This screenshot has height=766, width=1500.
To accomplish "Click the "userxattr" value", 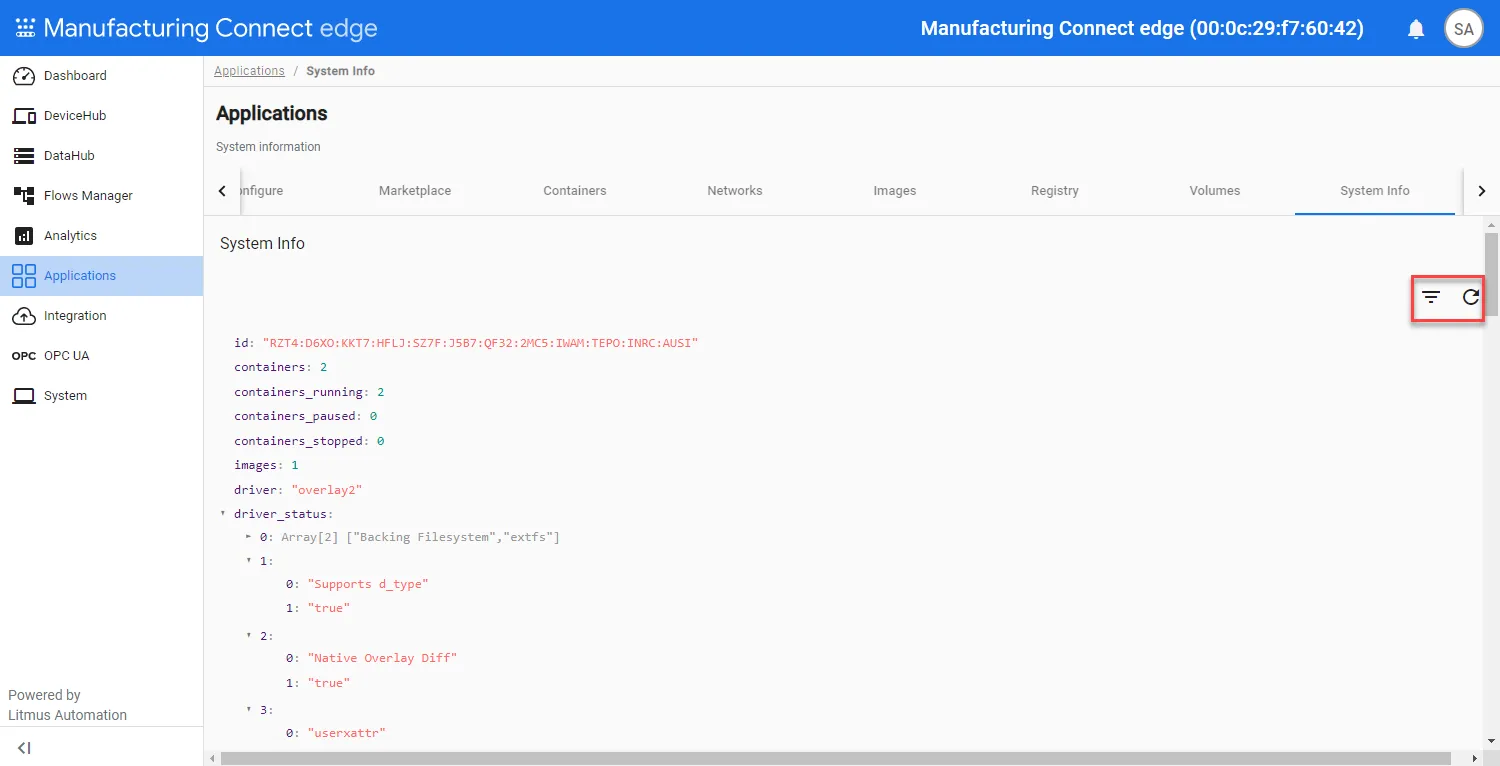I will (x=347, y=733).
